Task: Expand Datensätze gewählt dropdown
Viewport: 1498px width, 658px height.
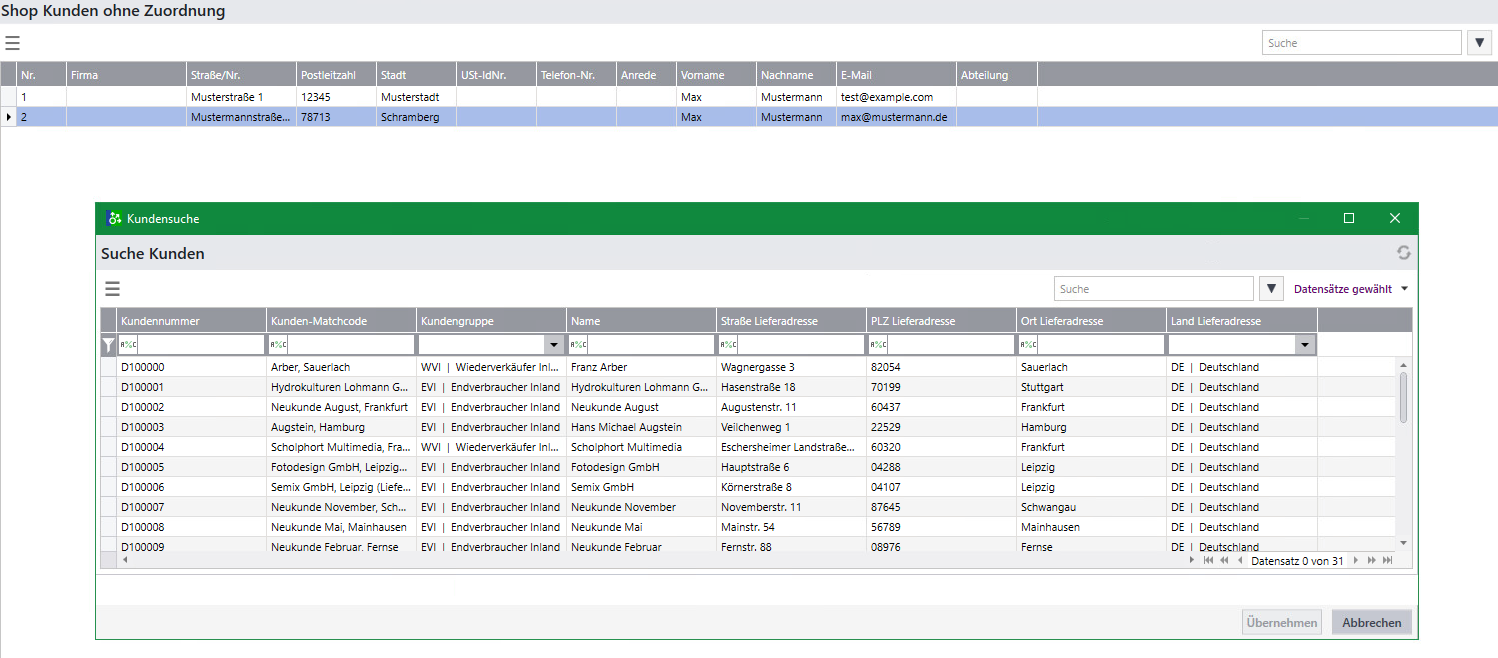Action: [x=1405, y=289]
